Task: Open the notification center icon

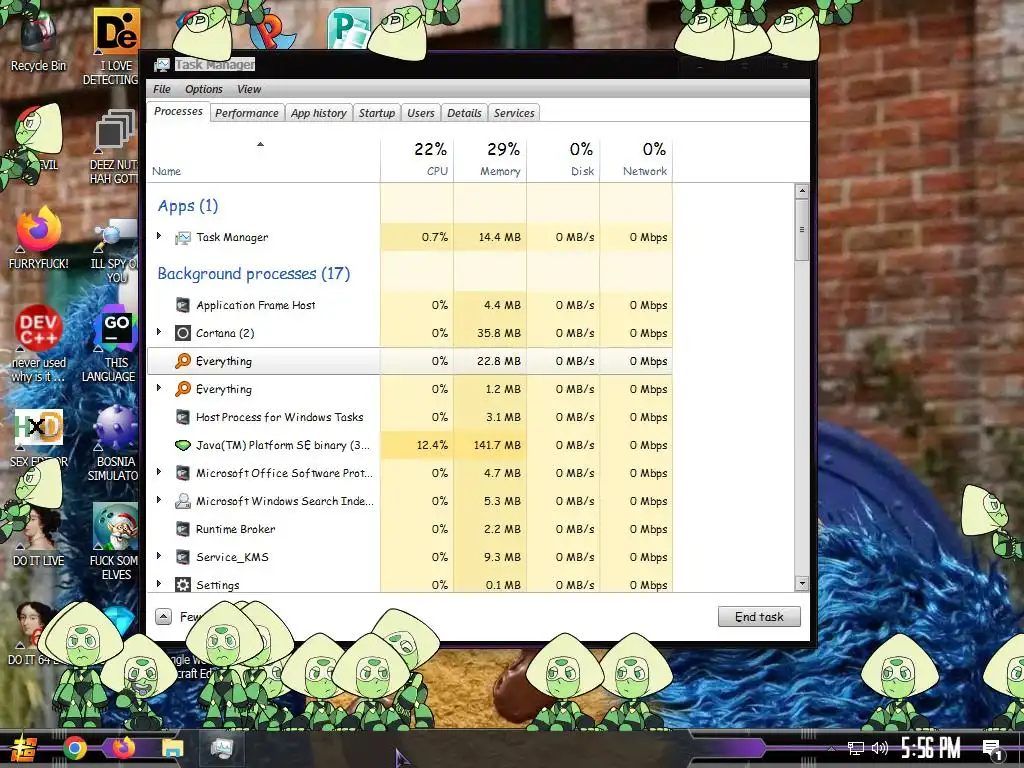Action: 992,749
